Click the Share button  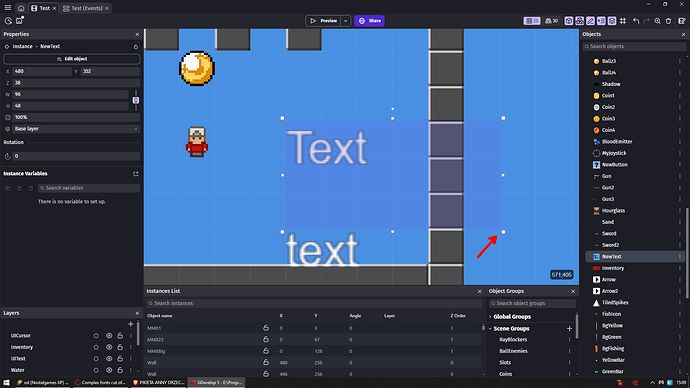[369, 21]
